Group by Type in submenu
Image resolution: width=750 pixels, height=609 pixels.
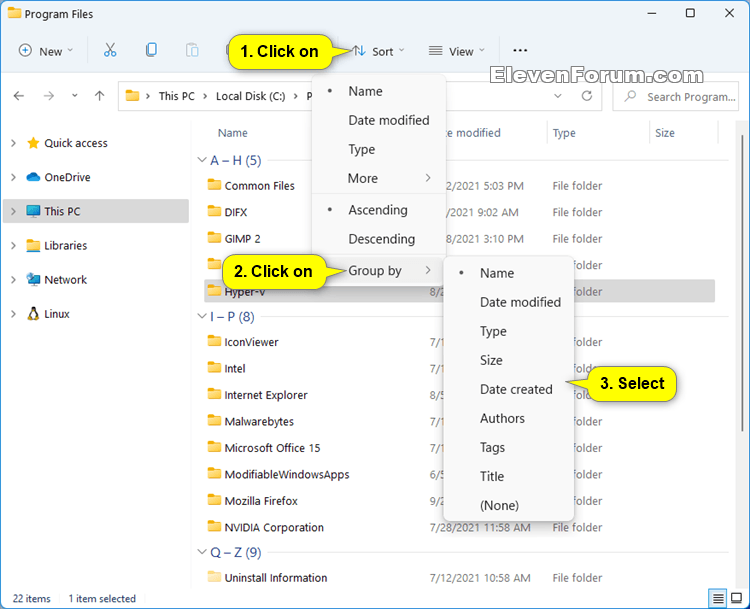(x=508, y=331)
